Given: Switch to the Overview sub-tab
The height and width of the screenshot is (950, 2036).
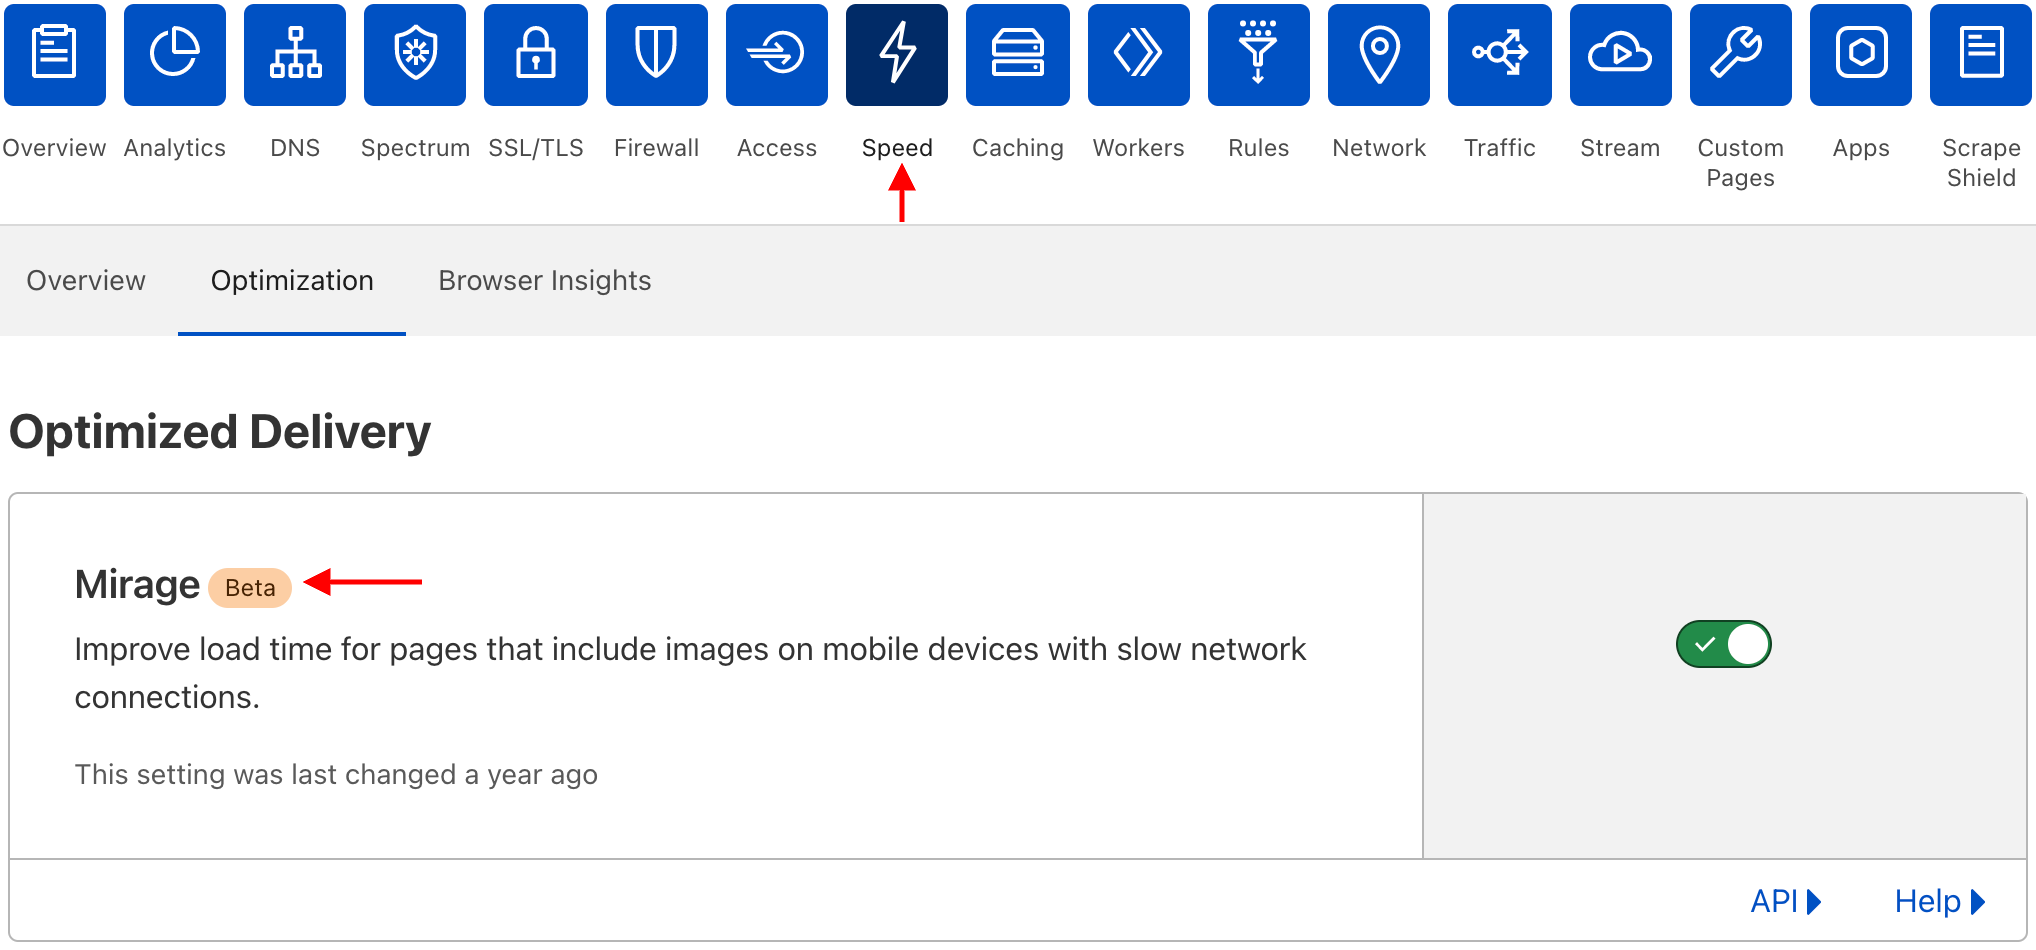Looking at the screenshot, I should (x=86, y=281).
